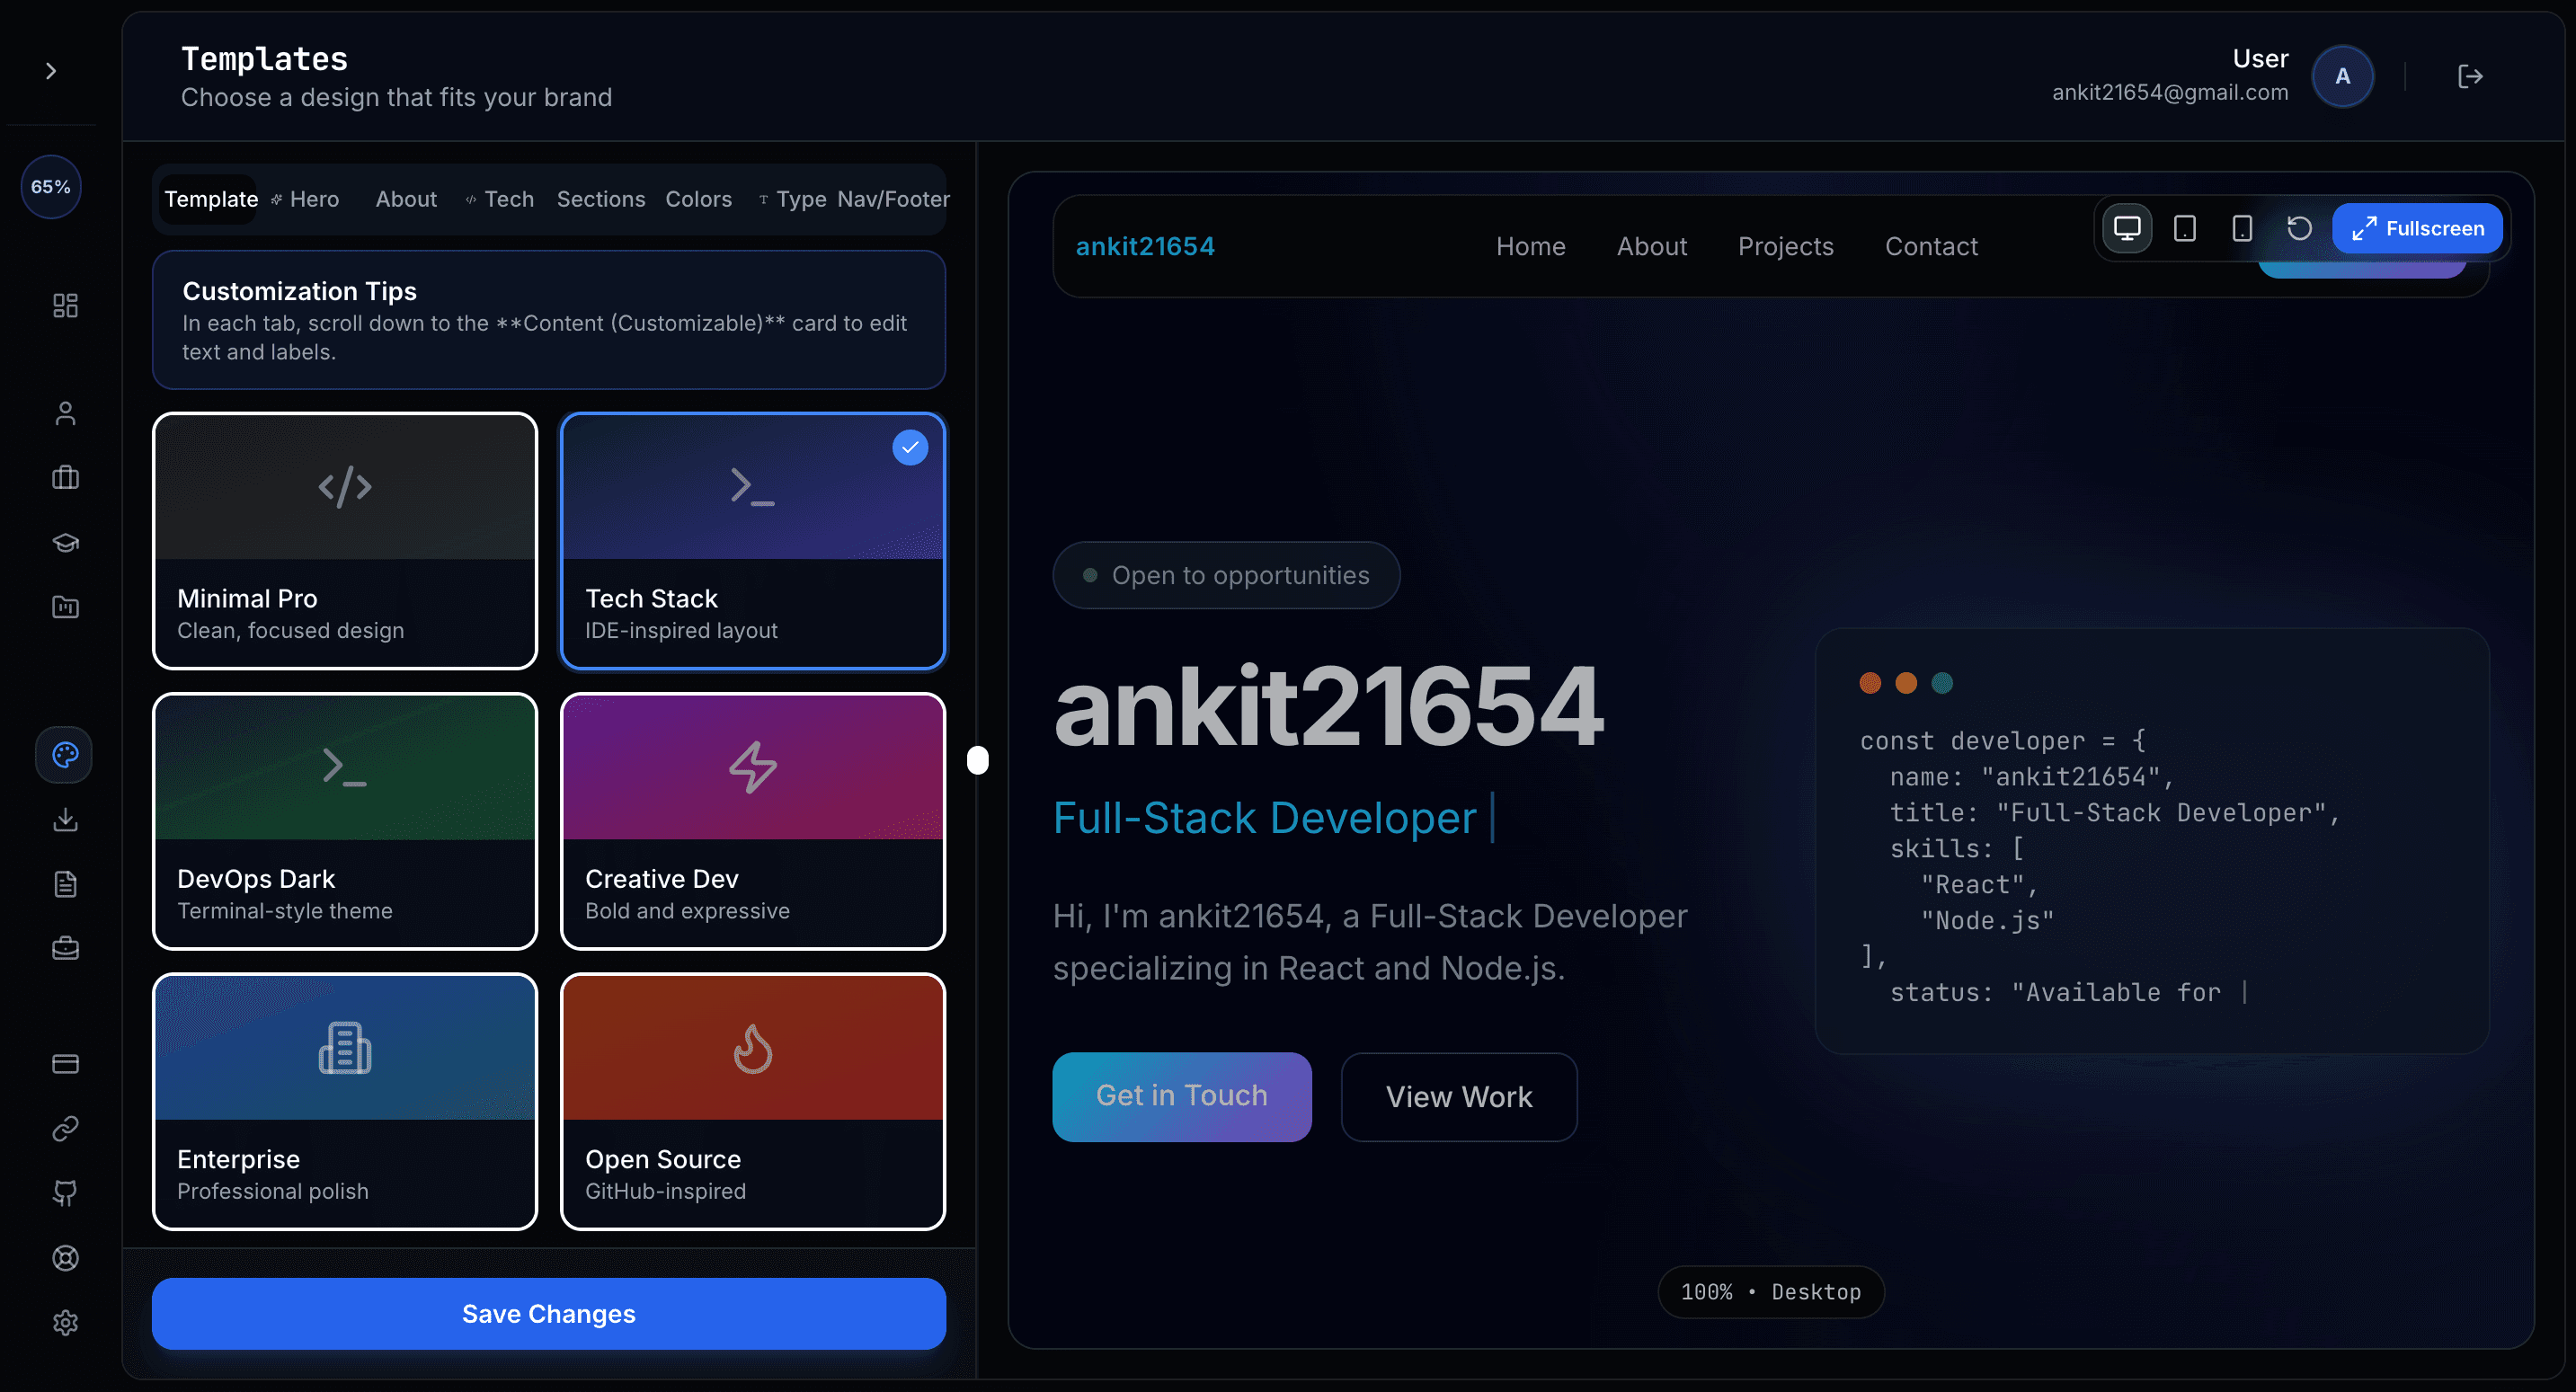Switch preview to mobile view icon
2576x1392 pixels.
2242,228
